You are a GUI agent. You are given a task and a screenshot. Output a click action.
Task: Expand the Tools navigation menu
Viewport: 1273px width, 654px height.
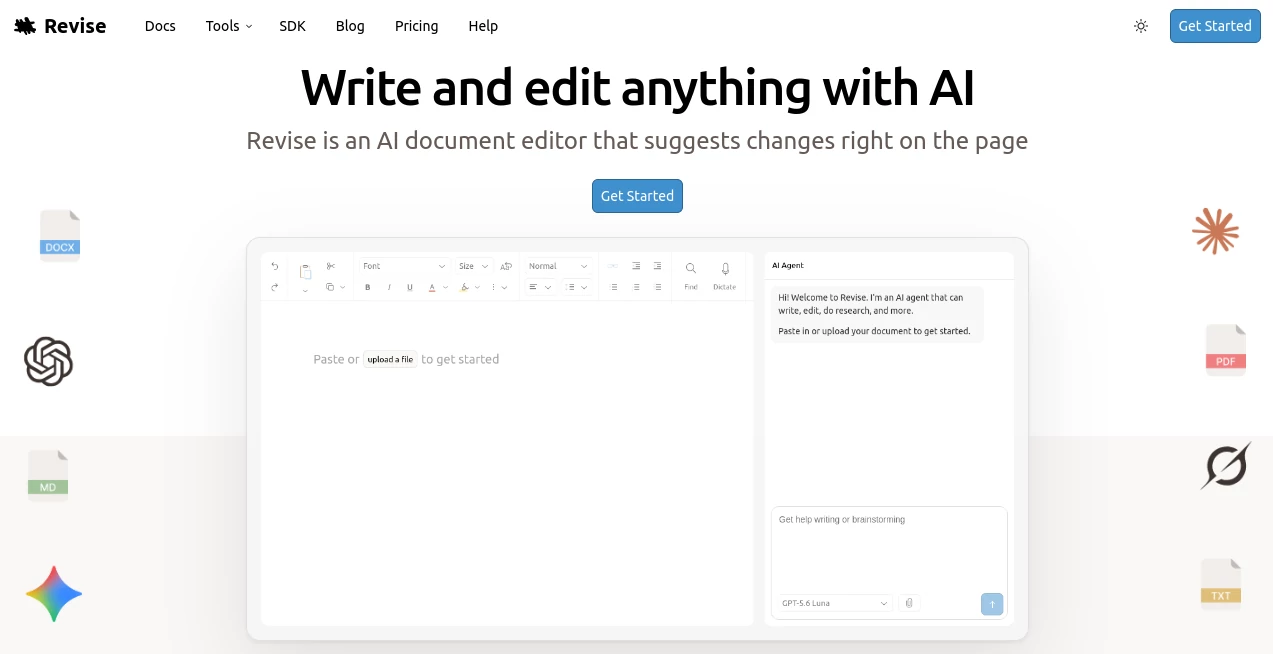click(229, 26)
